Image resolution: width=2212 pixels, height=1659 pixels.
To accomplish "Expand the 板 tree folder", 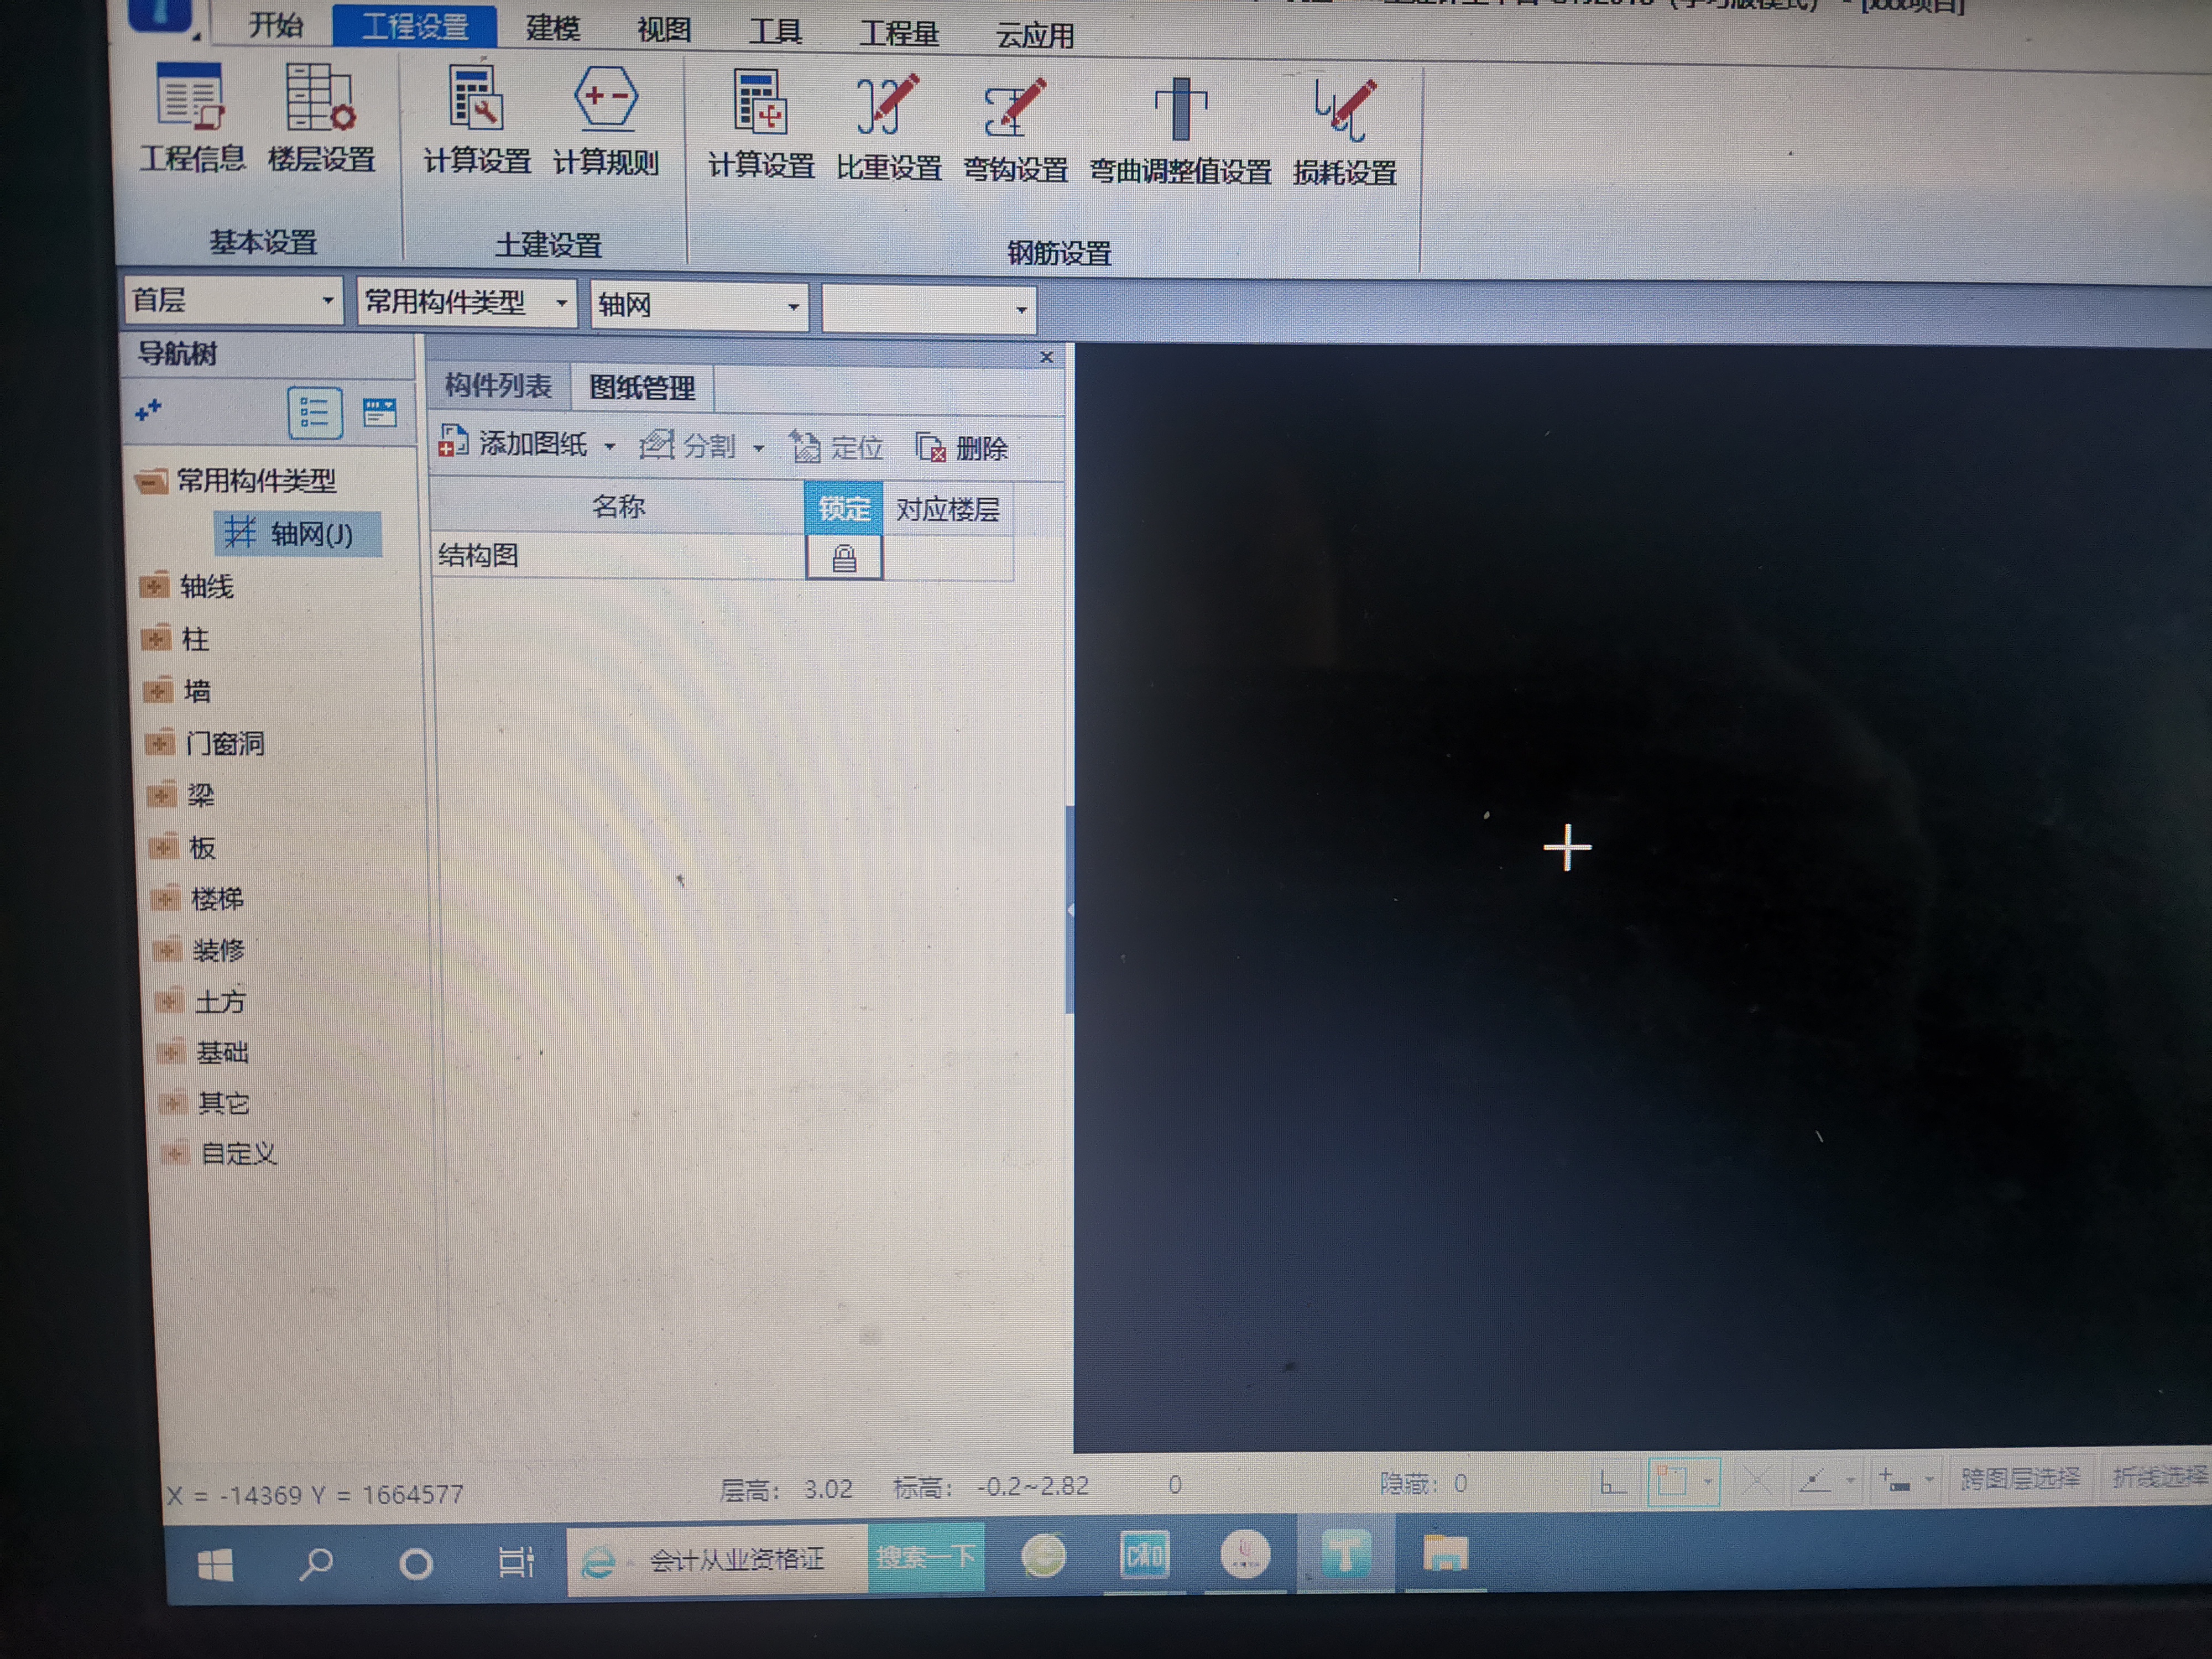I will click(x=163, y=847).
